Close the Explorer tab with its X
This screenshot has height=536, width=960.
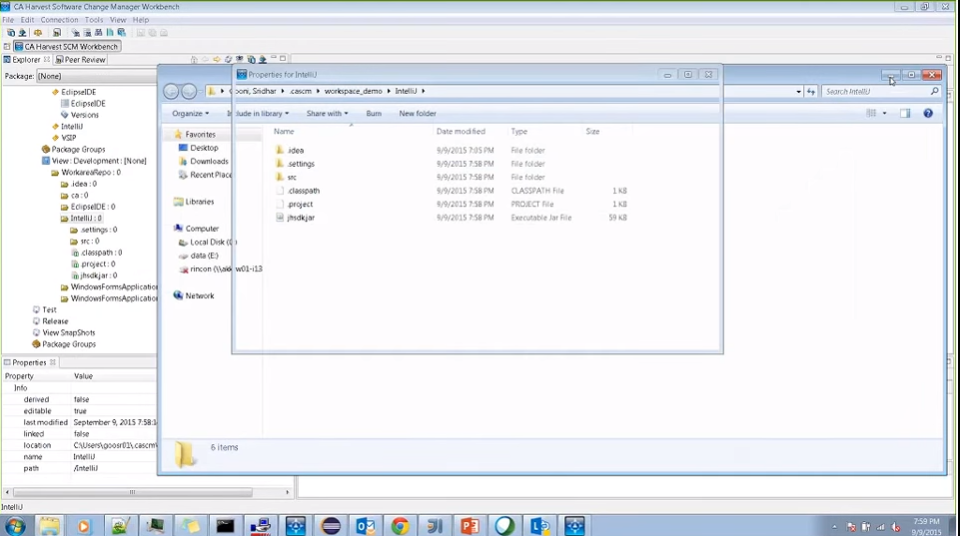point(47,59)
